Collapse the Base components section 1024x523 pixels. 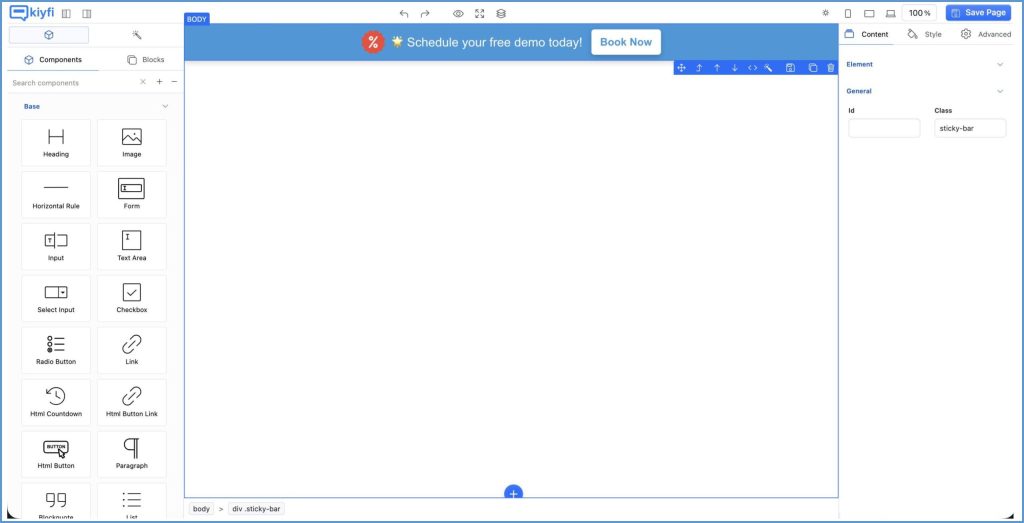point(165,106)
